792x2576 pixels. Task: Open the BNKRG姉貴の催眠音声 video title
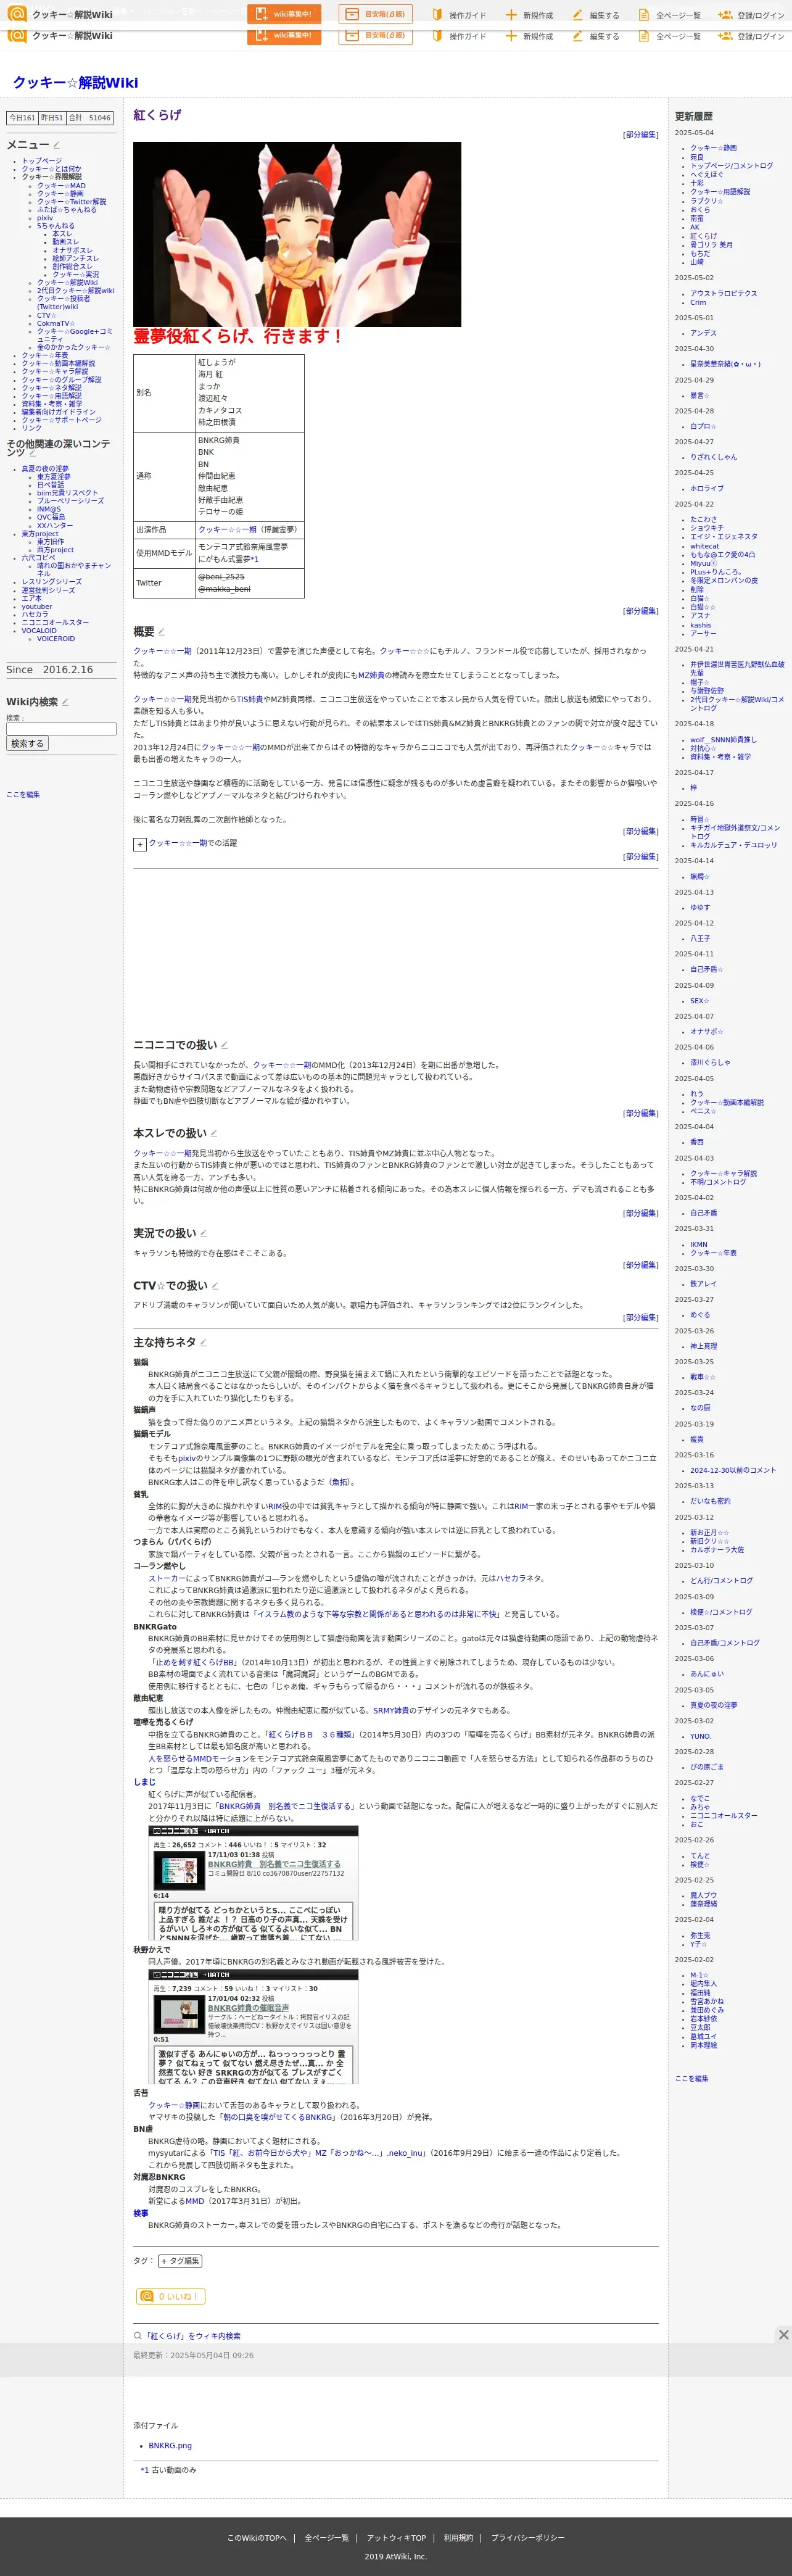pos(248,2008)
